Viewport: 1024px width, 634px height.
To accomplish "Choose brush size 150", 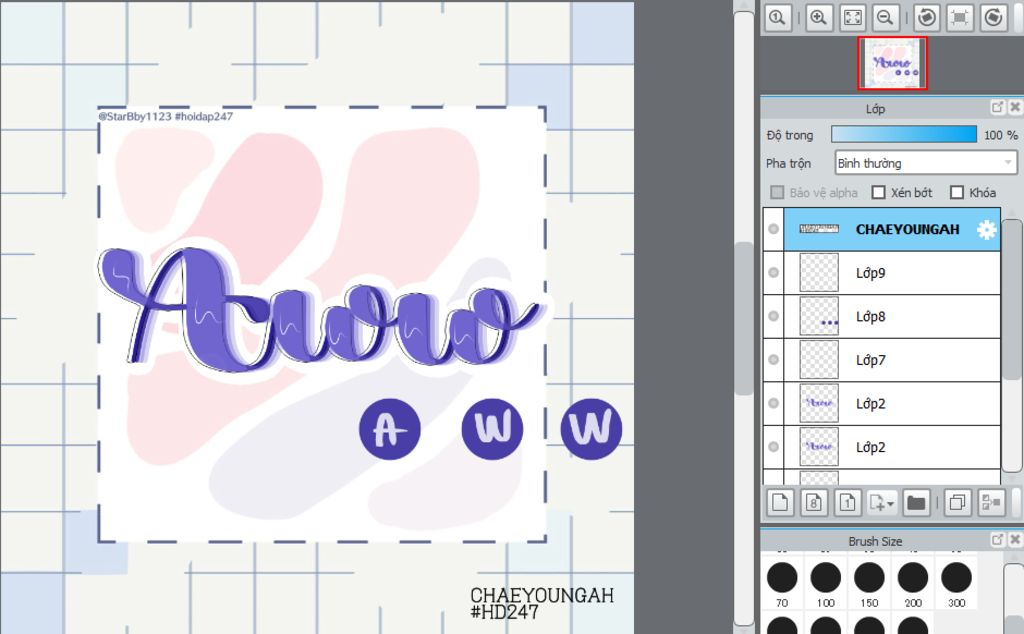I will tap(869, 583).
